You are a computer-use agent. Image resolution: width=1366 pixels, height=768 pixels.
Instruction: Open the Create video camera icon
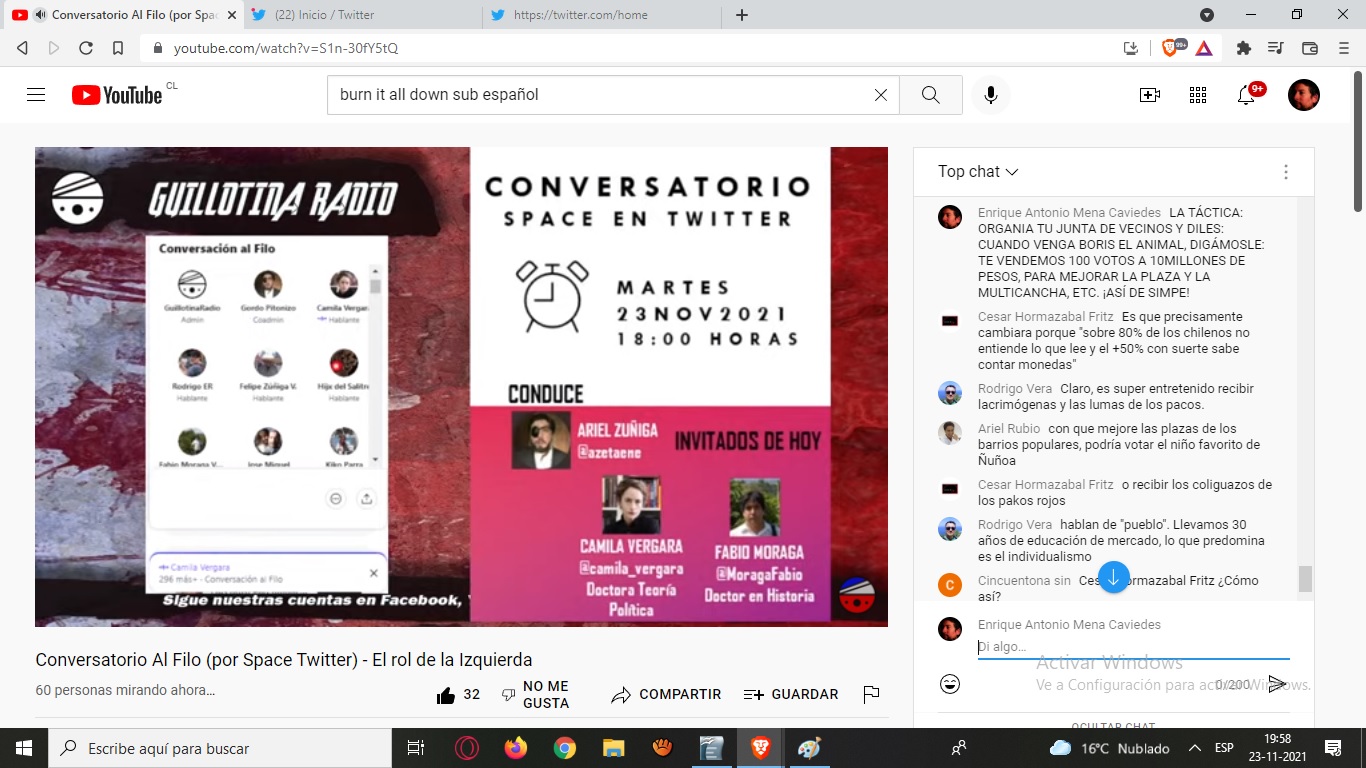[1150, 95]
